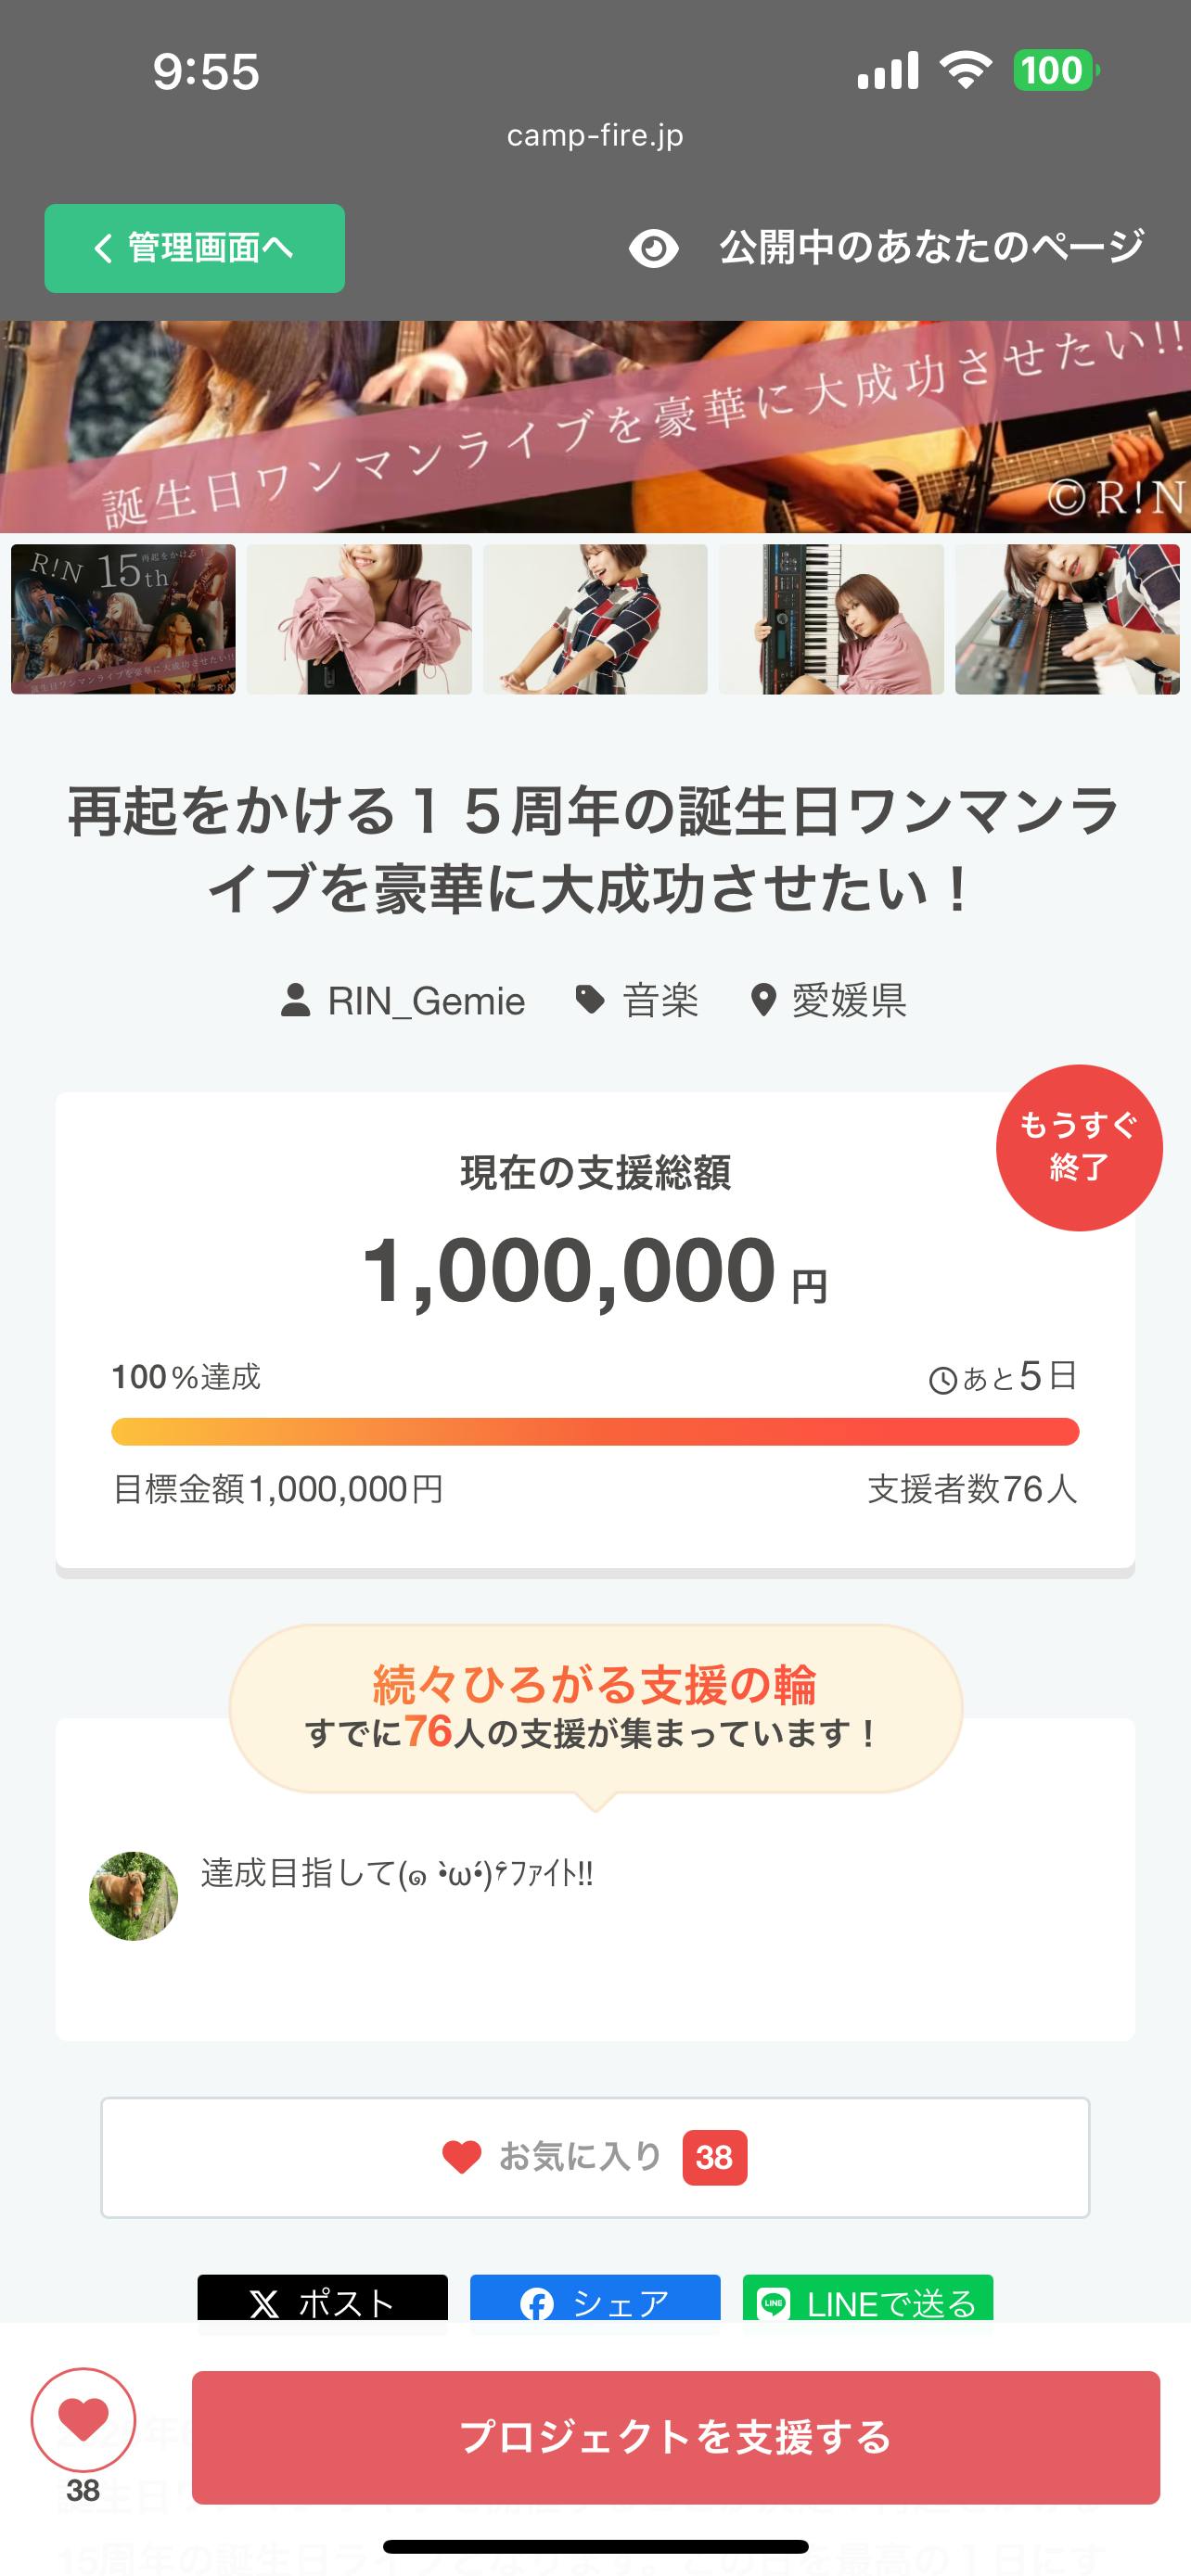Viewport: 1191px width, 2576px height.
Task: Share on Facebook with シェア button
Action: pos(595,2302)
